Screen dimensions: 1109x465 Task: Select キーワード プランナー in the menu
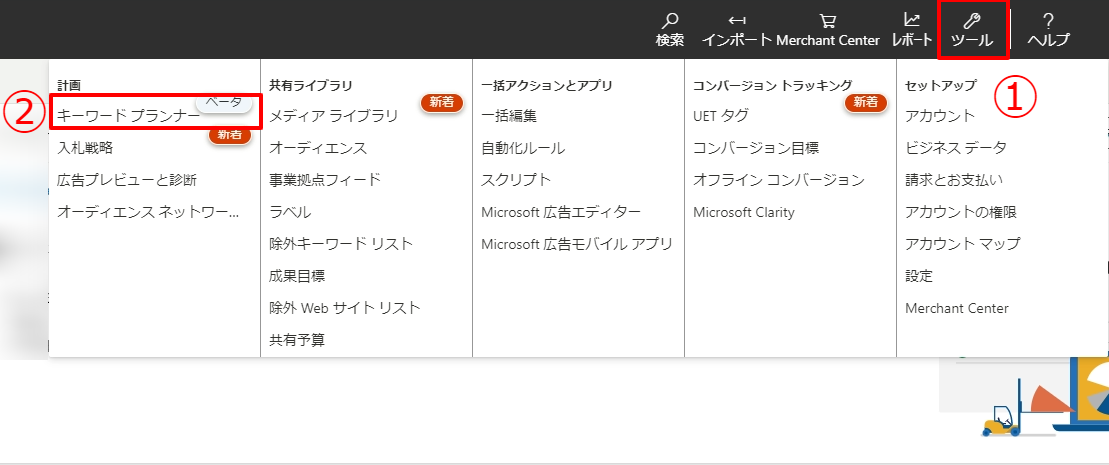[128, 116]
